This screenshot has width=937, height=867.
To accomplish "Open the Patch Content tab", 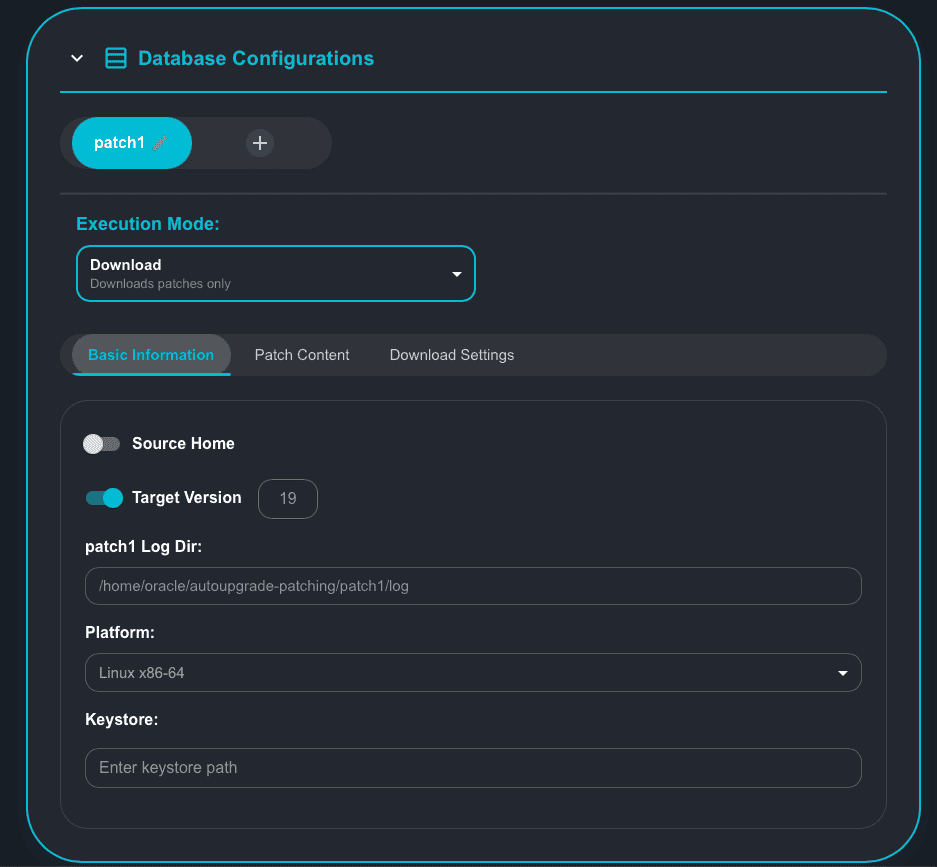I will (302, 355).
